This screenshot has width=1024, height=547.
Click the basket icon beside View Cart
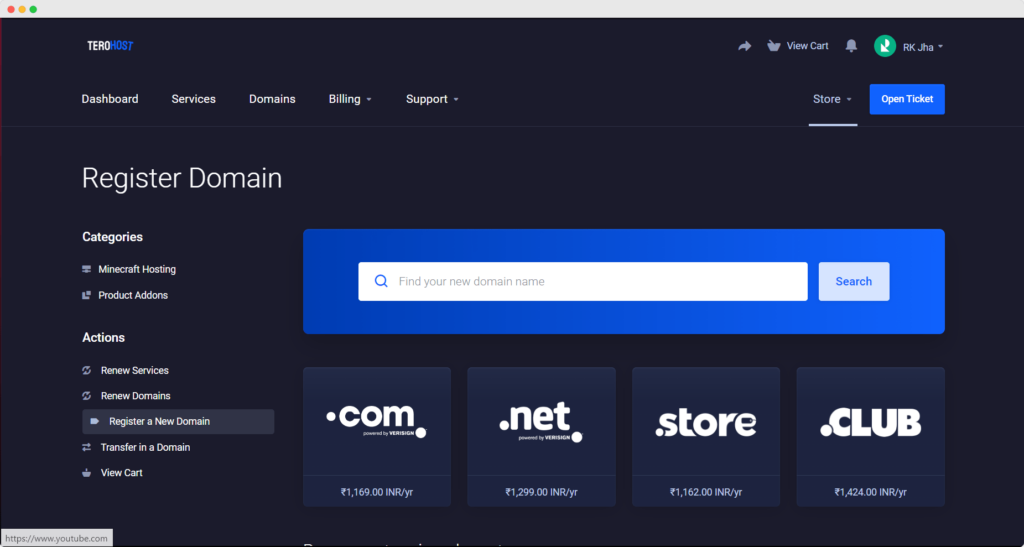click(x=773, y=46)
